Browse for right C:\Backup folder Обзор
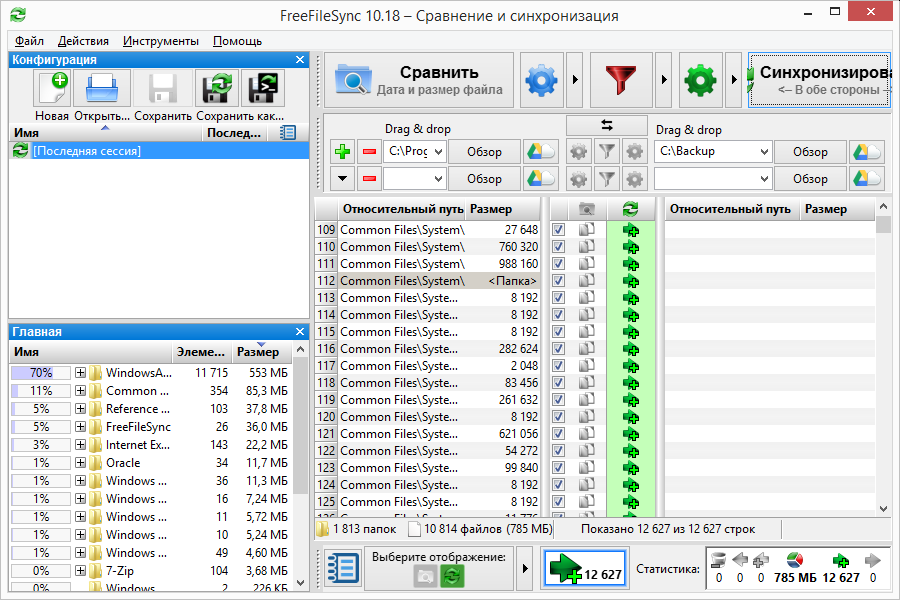 (810, 152)
